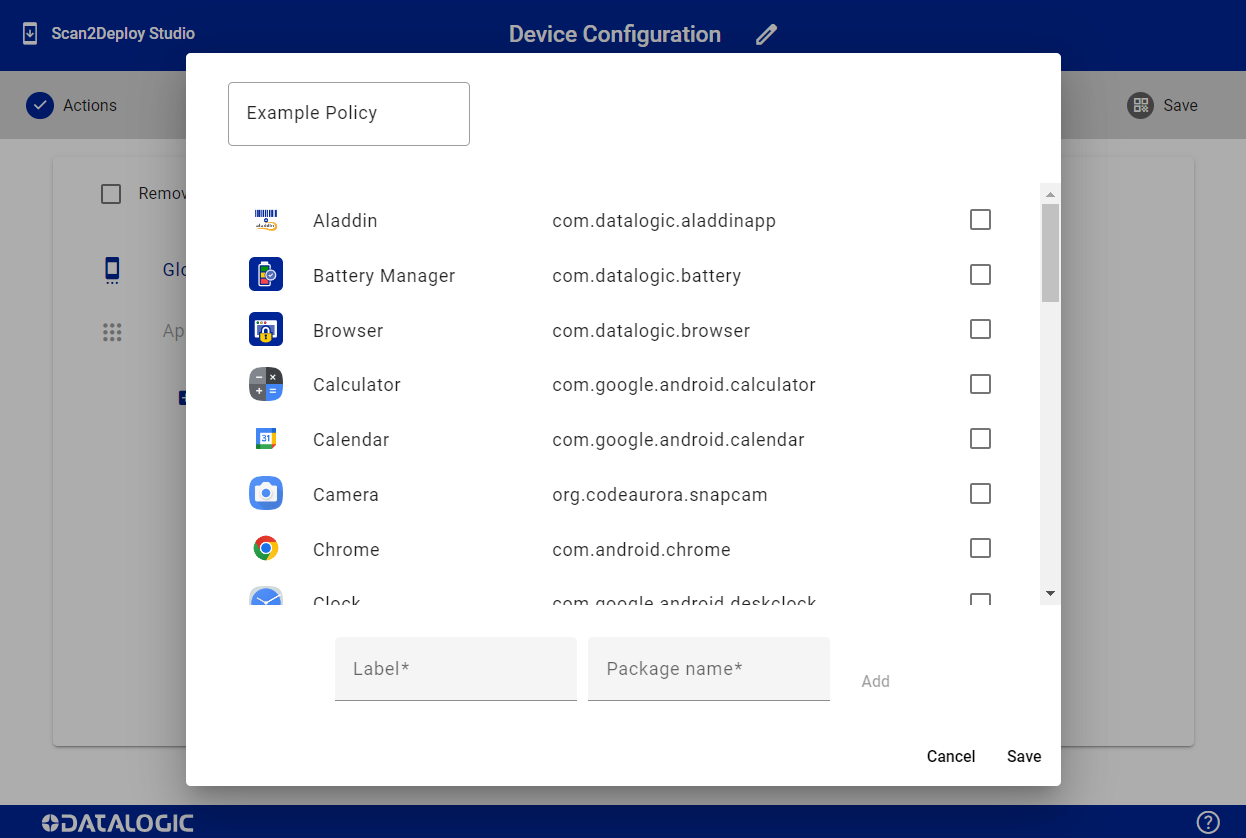
Task: Click com.google.android.calendar package text
Action: tap(678, 440)
